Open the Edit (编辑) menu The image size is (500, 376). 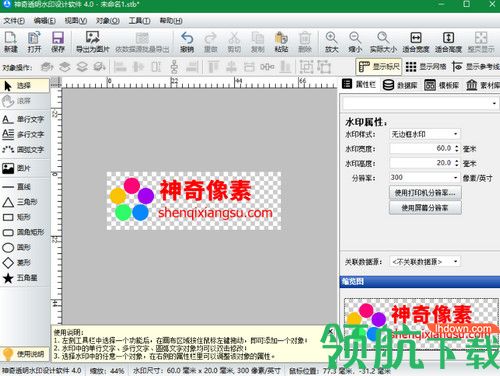[45, 21]
